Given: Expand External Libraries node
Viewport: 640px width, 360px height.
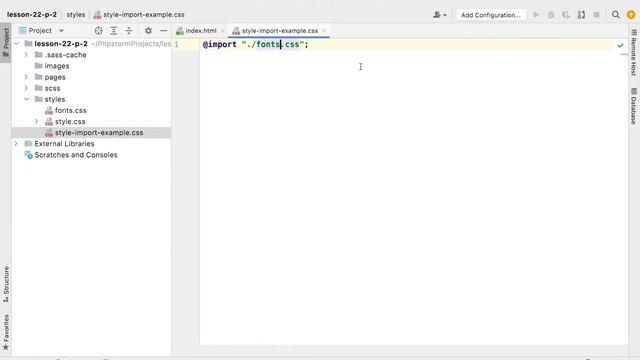Looking at the screenshot, I should click(x=16, y=144).
